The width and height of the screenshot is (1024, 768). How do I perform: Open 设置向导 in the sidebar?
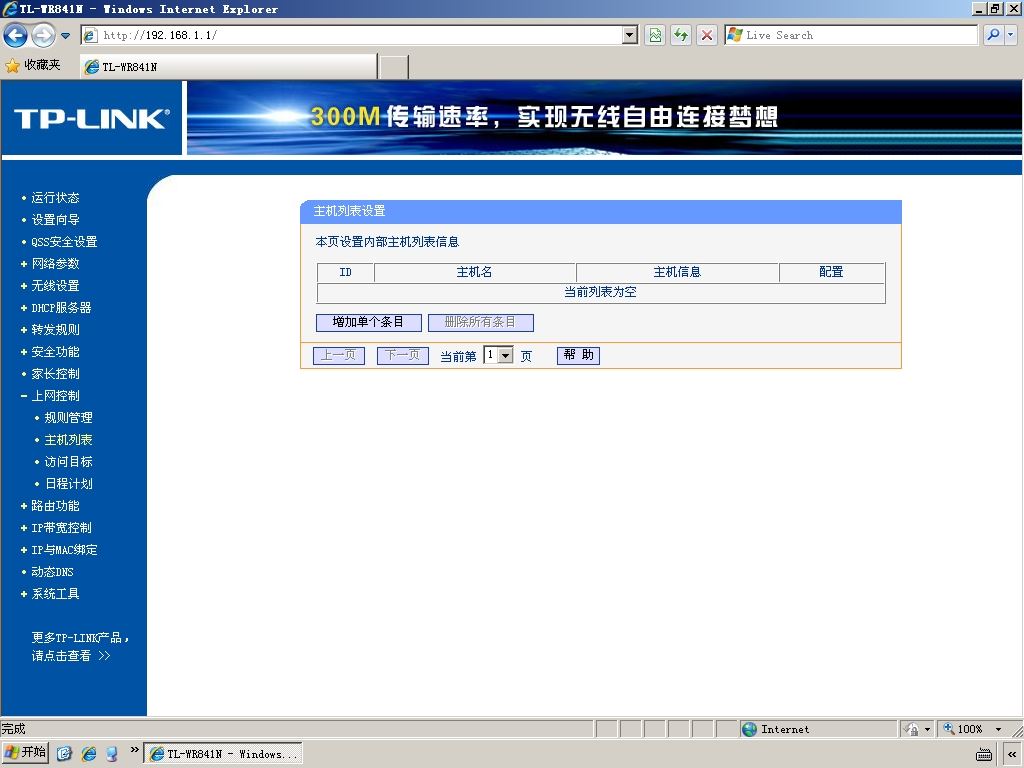click(56, 220)
